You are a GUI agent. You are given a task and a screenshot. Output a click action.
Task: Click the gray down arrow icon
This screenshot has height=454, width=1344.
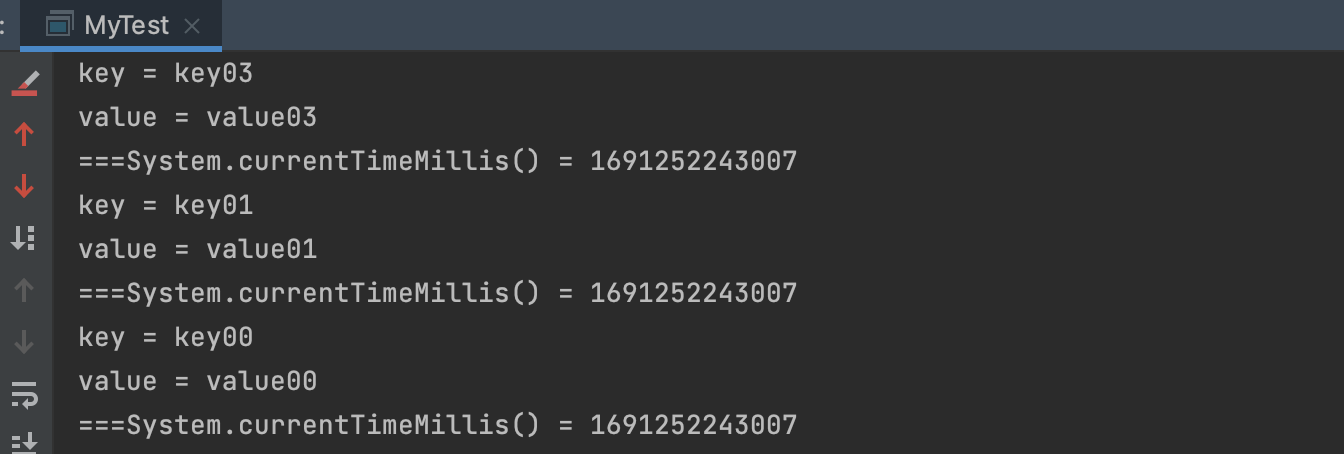click(x=25, y=342)
